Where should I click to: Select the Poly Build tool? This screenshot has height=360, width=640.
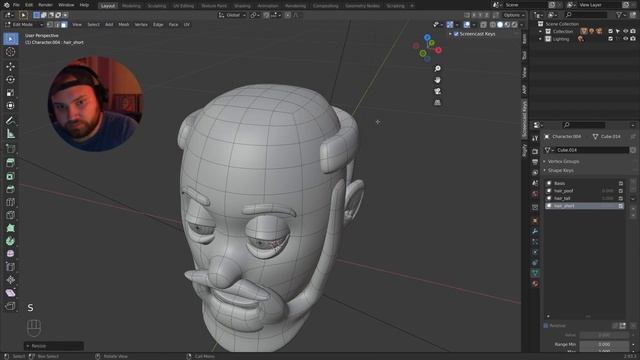point(11,228)
